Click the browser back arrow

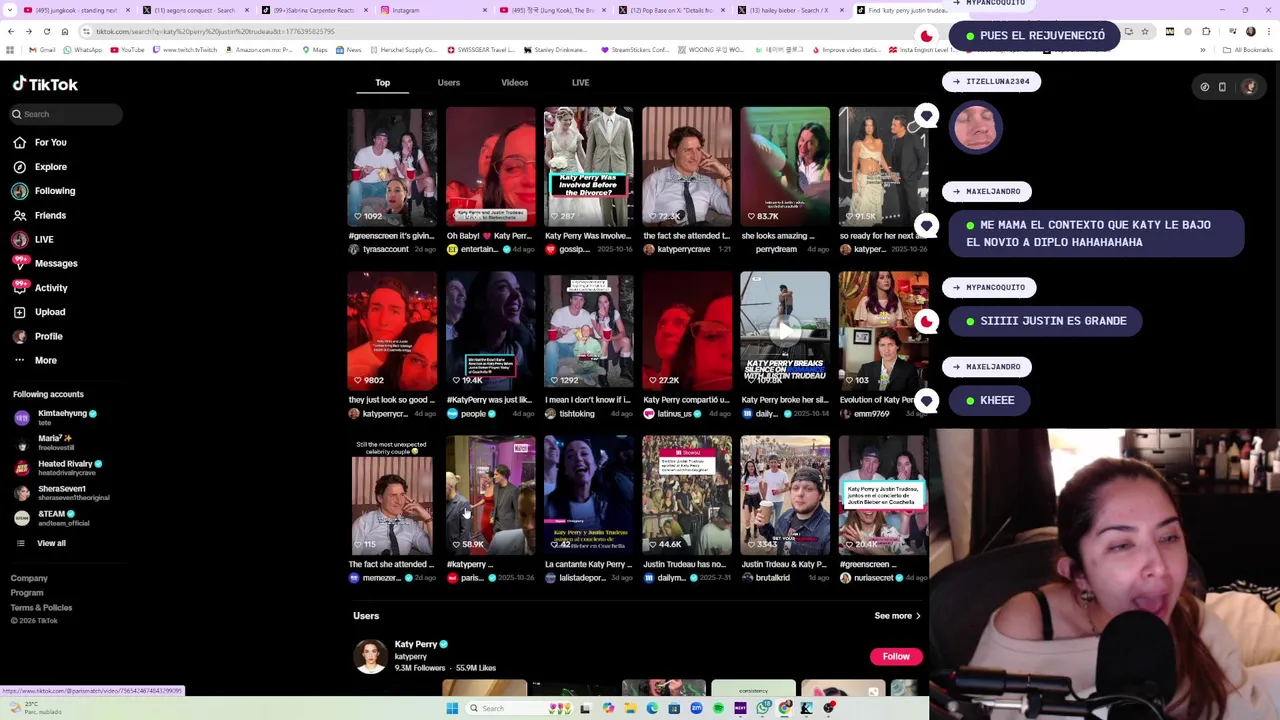pyautogui.click(x=10, y=31)
